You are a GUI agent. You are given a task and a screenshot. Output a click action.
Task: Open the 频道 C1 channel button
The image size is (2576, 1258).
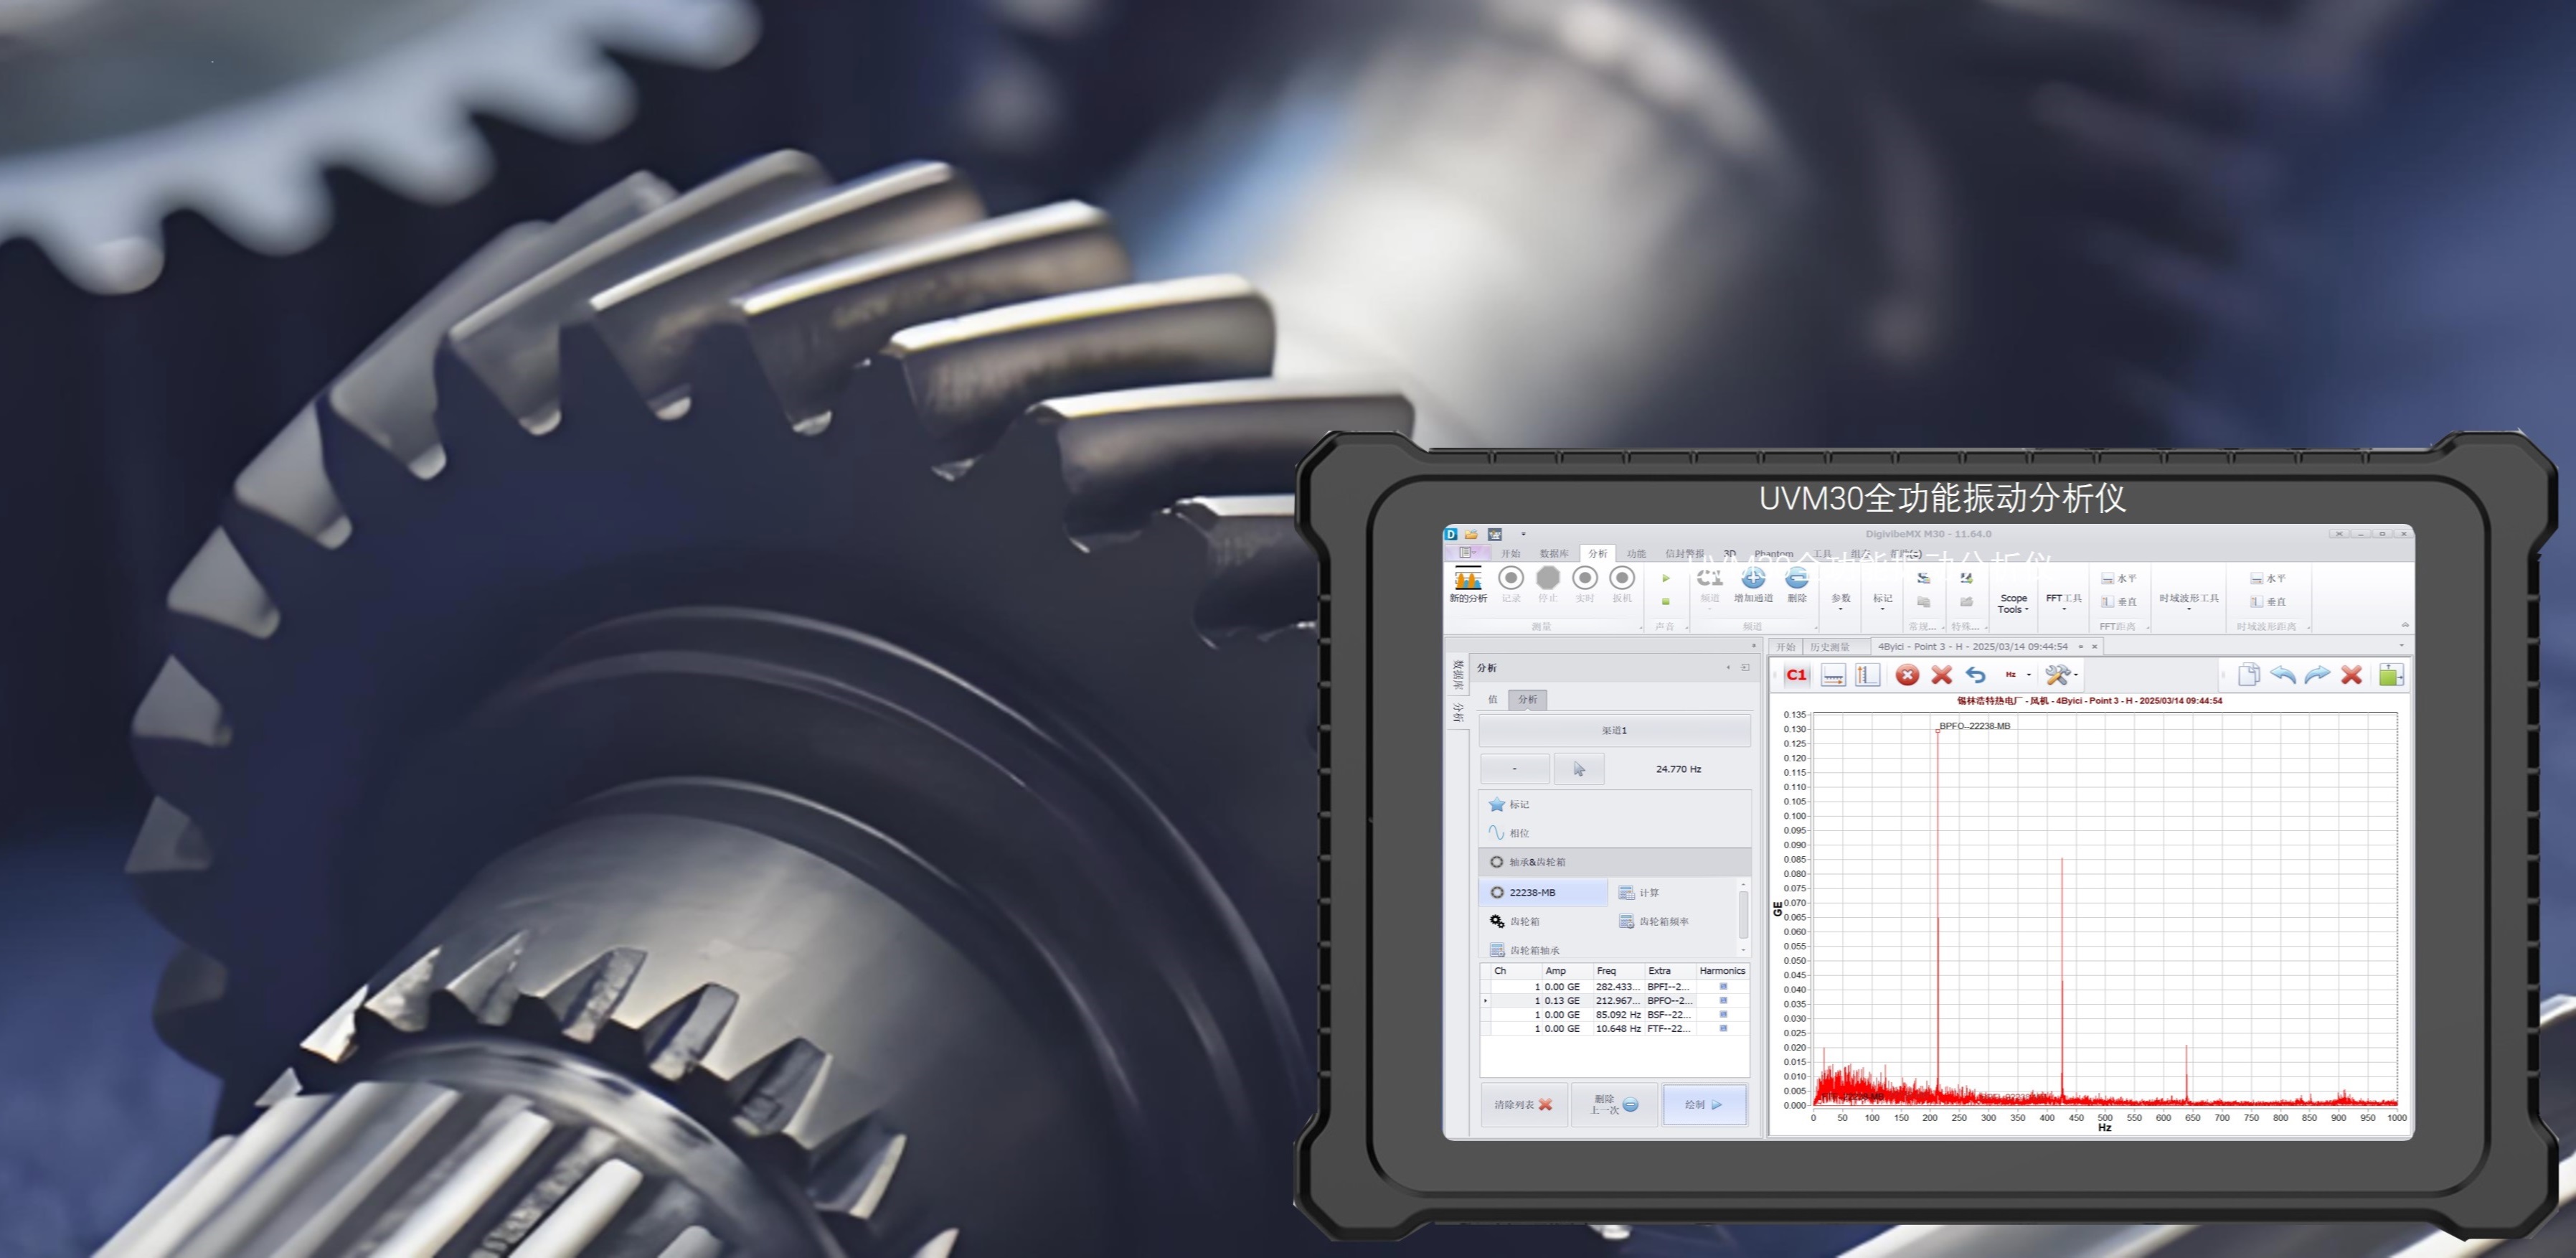[1710, 585]
